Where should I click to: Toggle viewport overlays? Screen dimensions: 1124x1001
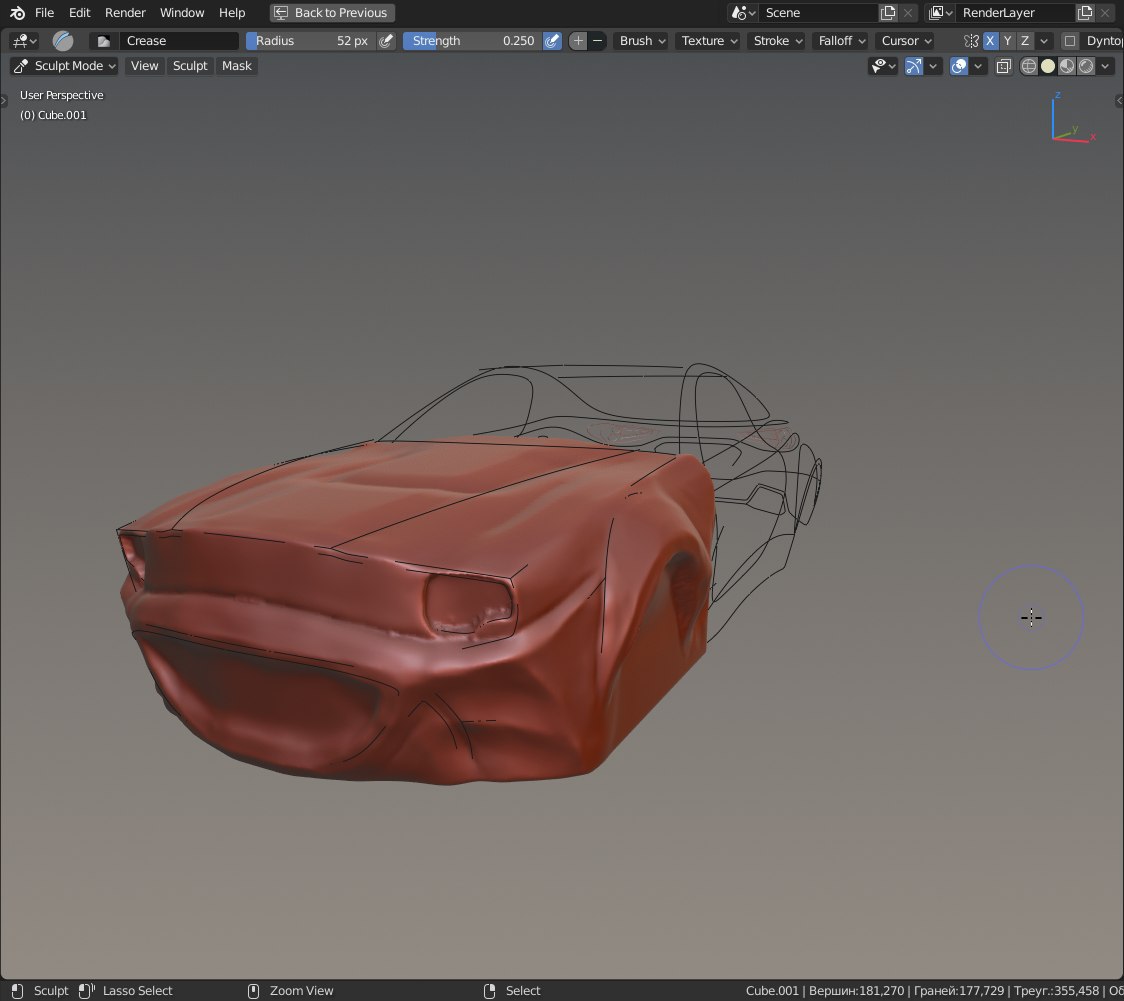959,67
